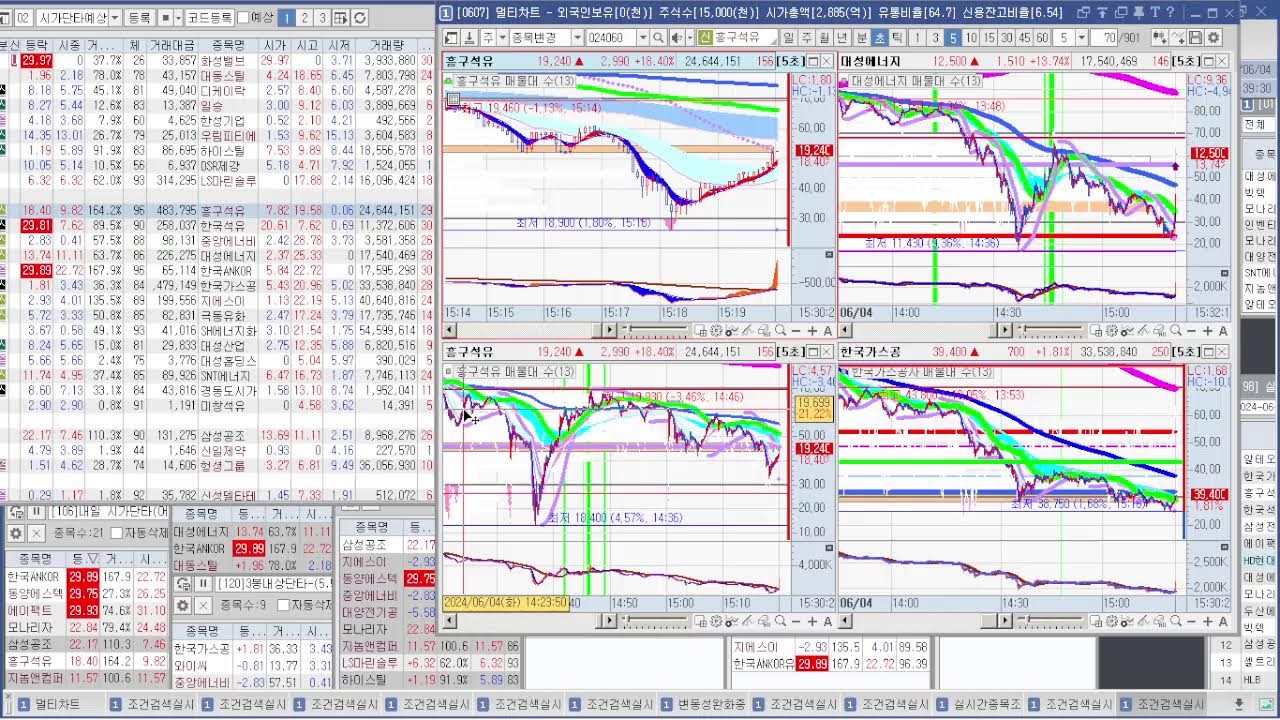Select watchlist page 3 tab
The height and width of the screenshot is (720, 1280).
[322, 18]
